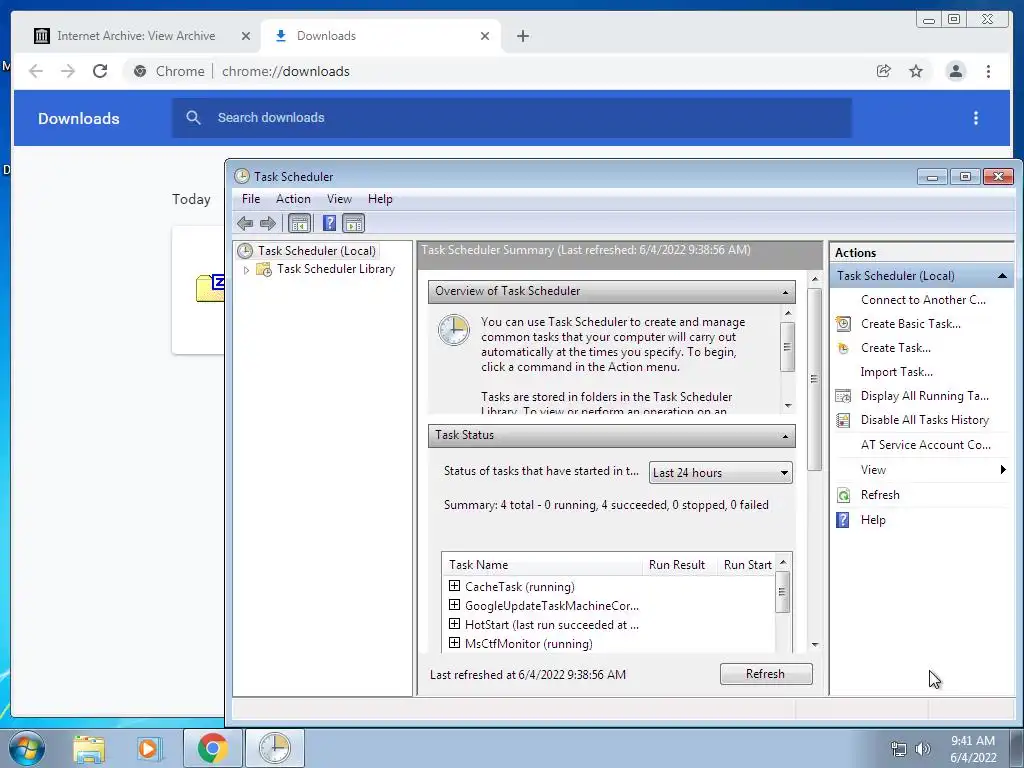Click Connect to Another Computer action

tap(923, 300)
